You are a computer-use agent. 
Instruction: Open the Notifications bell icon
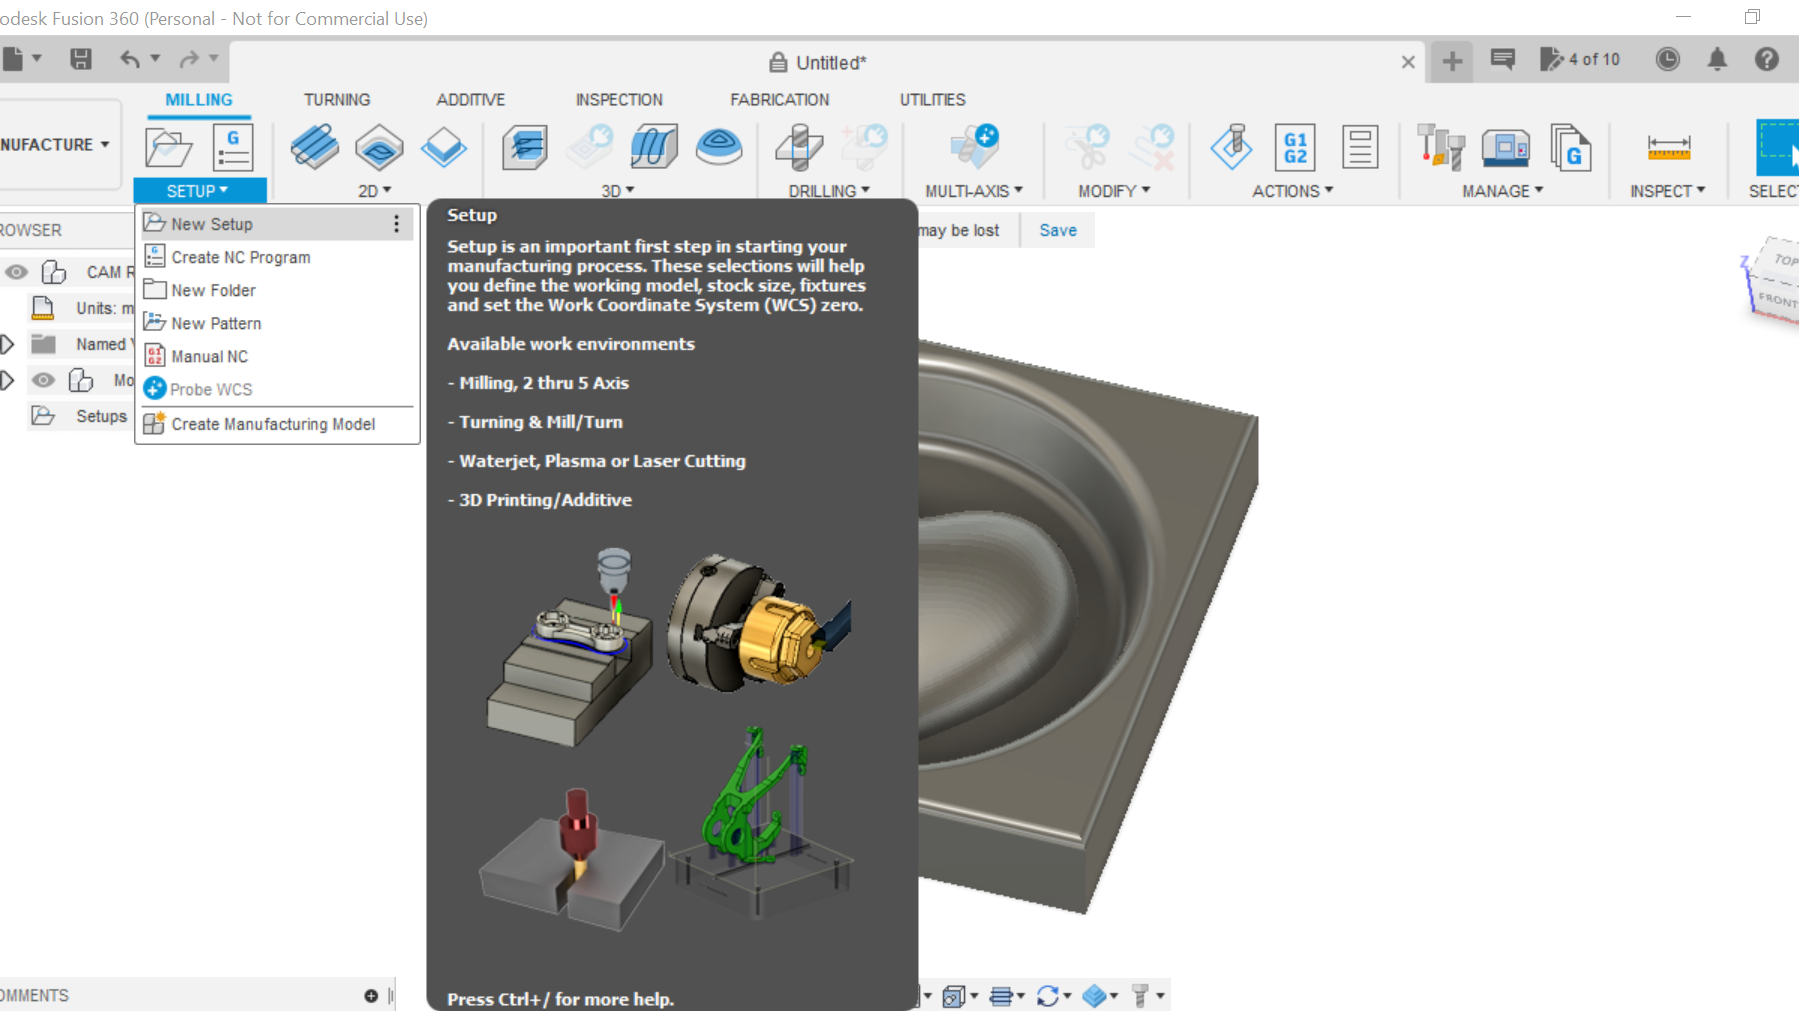(x=1717, y=59)
